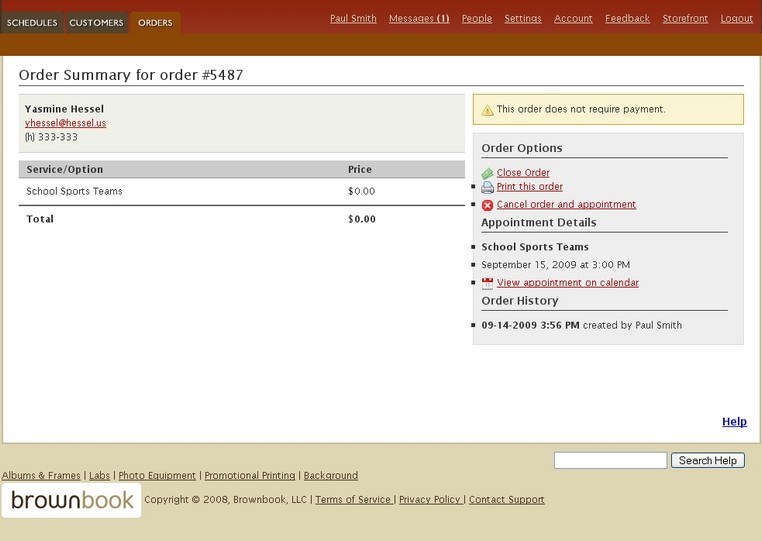Open Albums & Frames footer link
Viewport: 762px width, 541px height.
[41, 475]
